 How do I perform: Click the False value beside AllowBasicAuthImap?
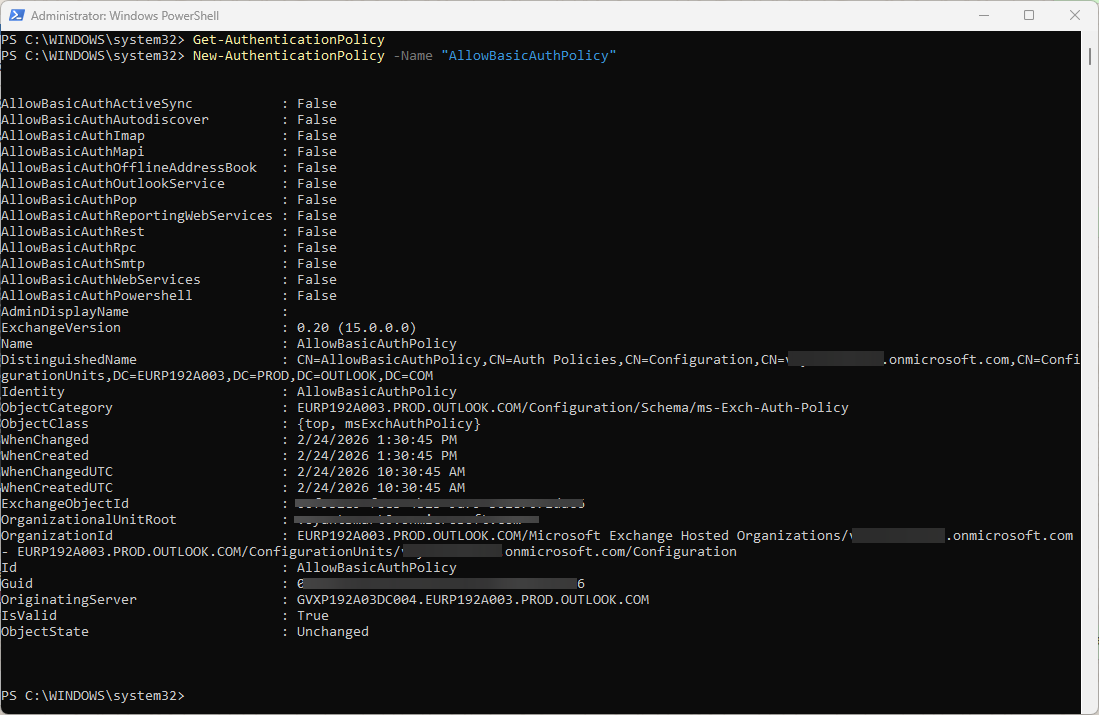point(316,136)
